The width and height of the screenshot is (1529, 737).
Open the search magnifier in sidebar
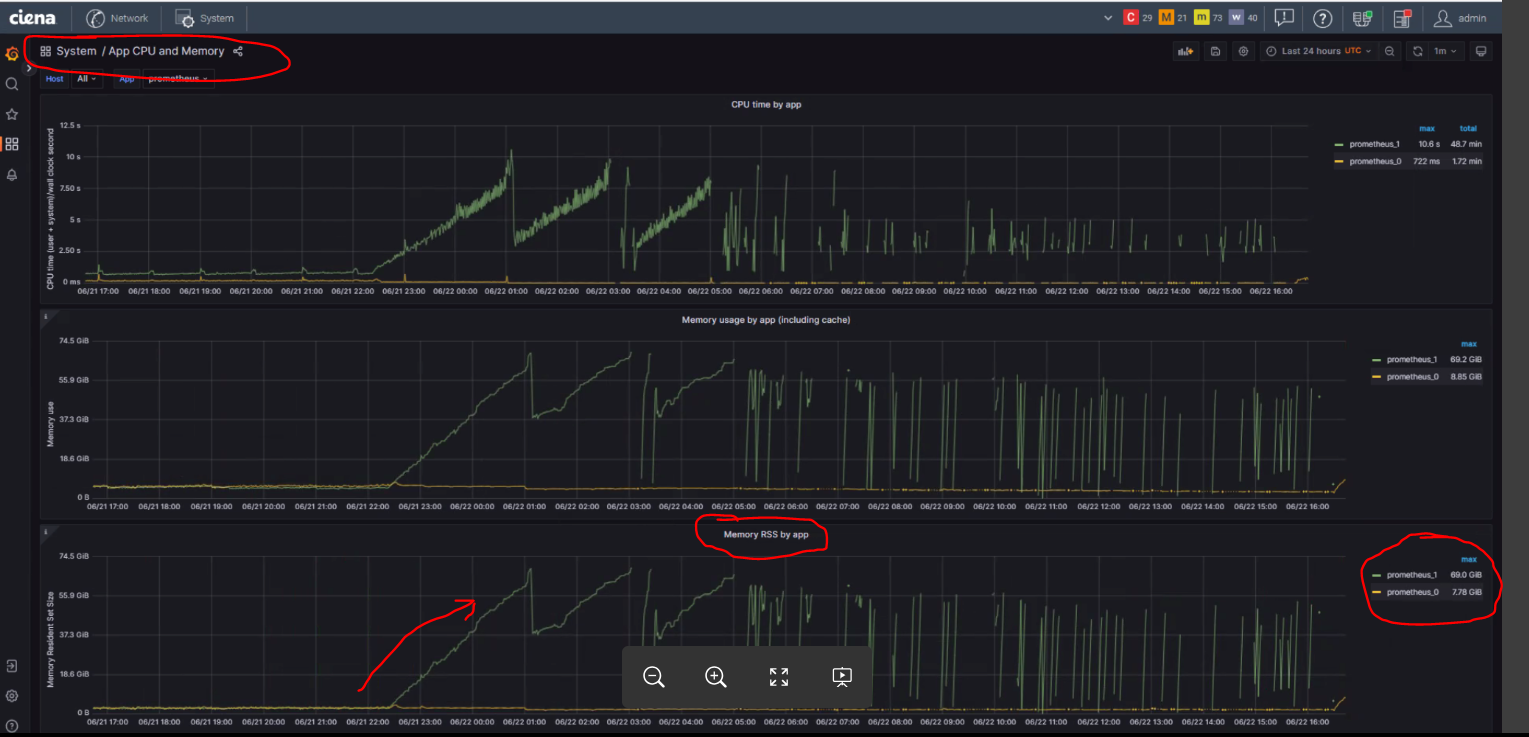tap(12, 84)
